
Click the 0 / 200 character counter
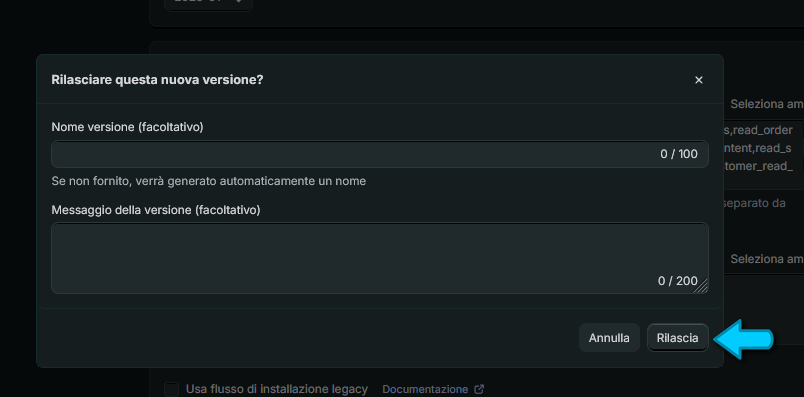[678, 281]
